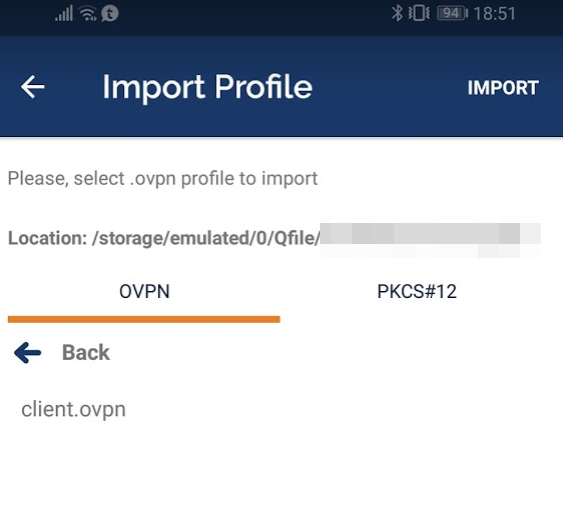Switch to the OVPN tab

click(144, 291)
